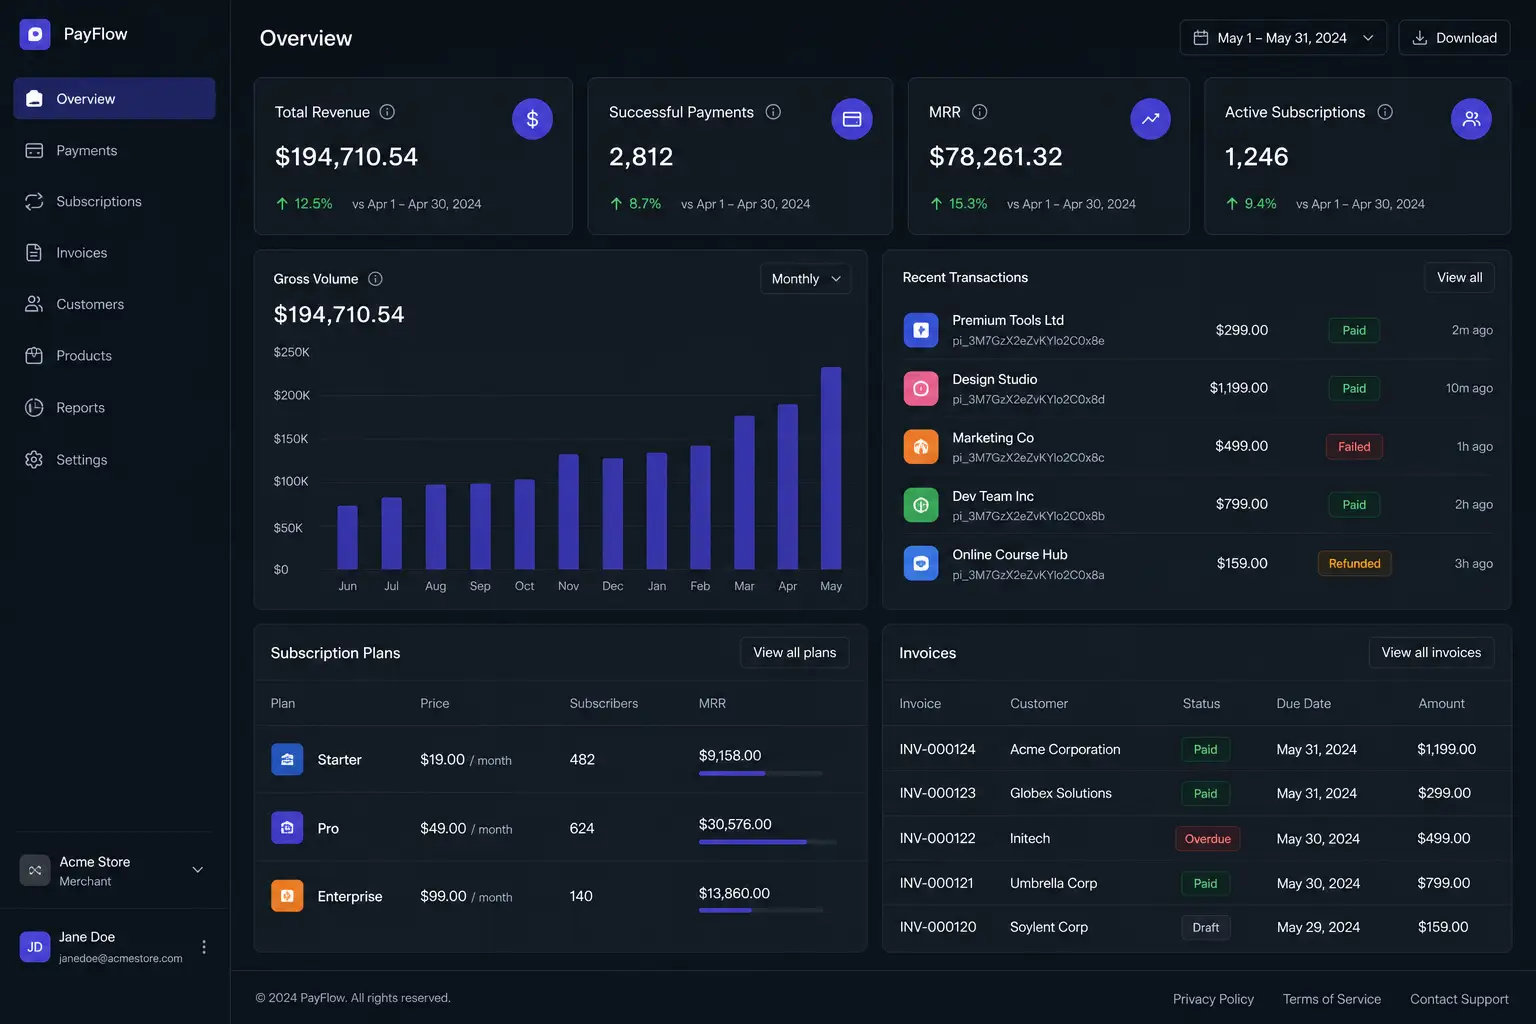Click the Due Date column header
This screenshot has height=1024, width=1536.
pos(1303,703)
